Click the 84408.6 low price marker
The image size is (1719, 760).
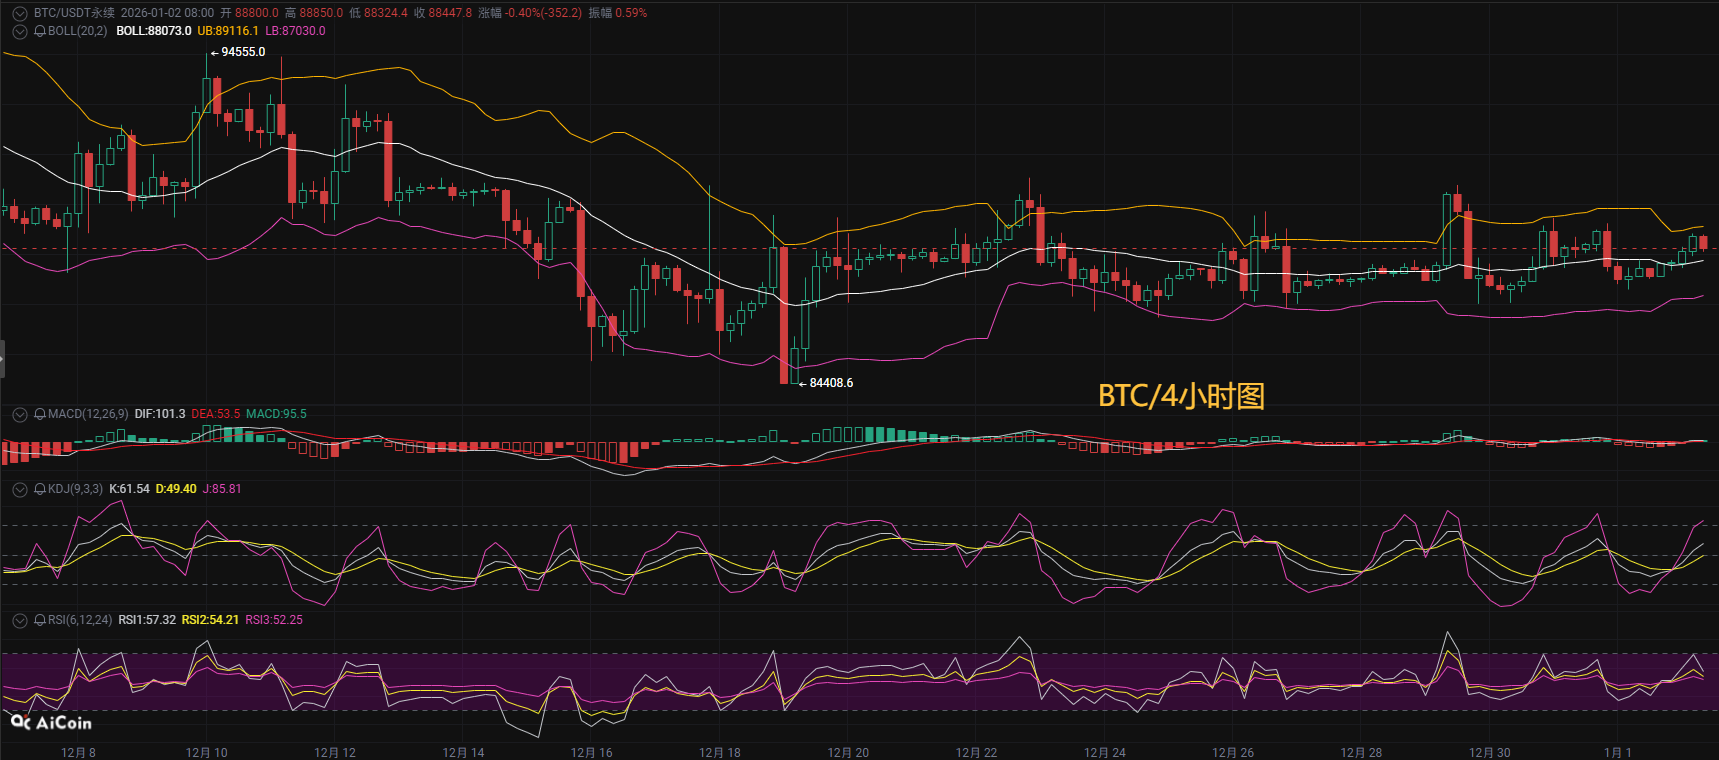click(831, 383)
